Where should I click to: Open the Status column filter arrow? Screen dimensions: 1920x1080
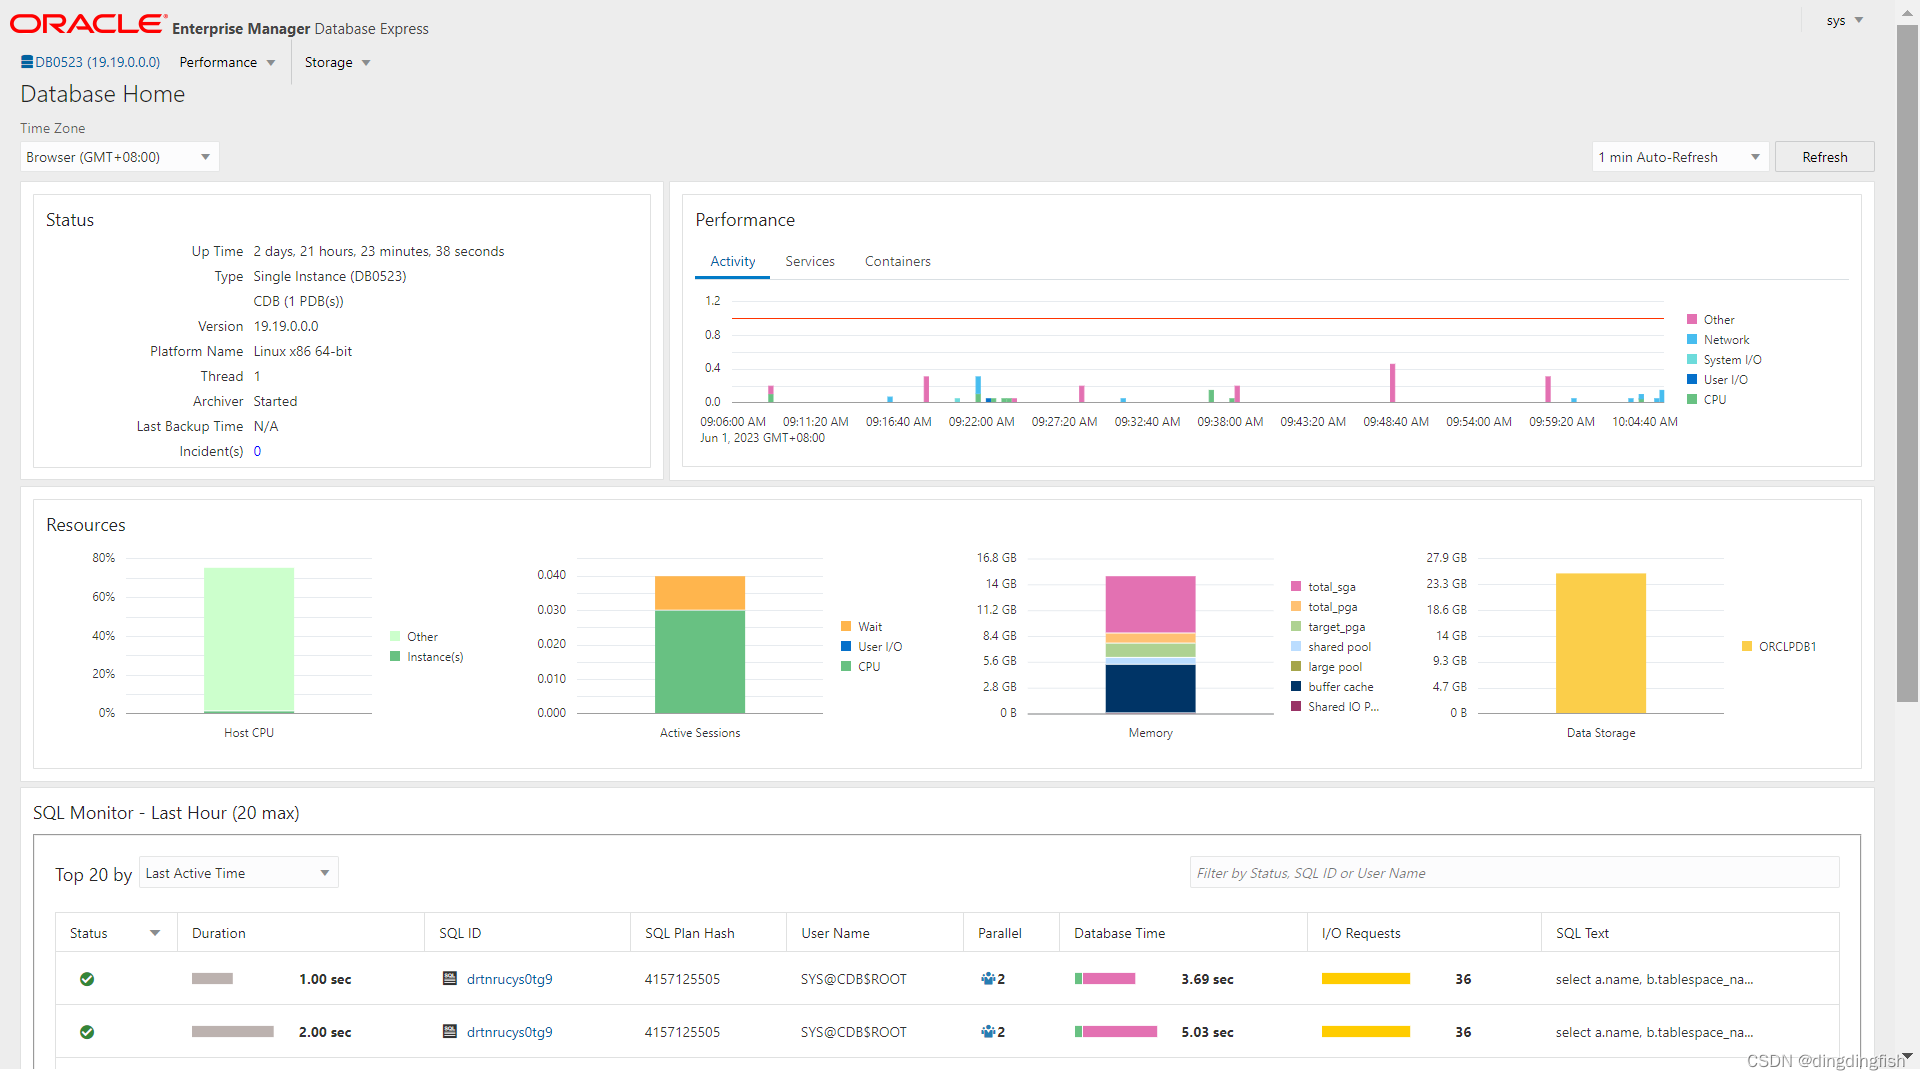155,933
